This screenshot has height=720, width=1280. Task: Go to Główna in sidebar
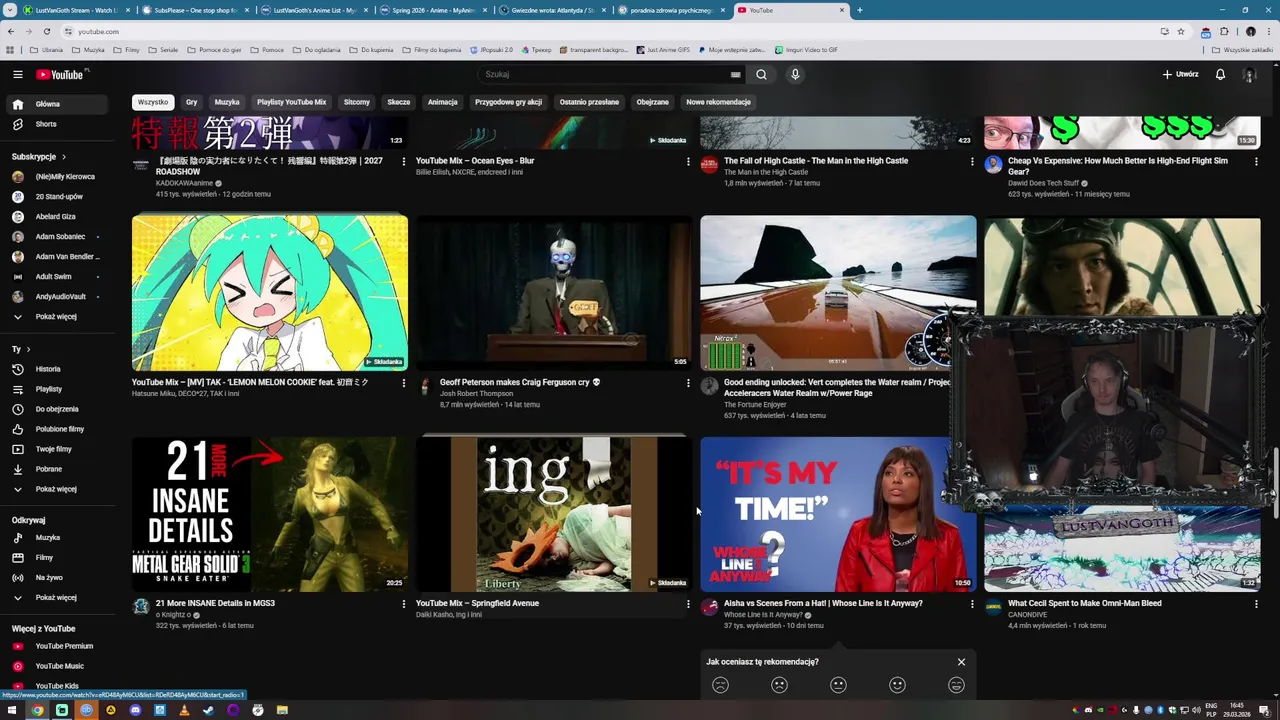pos(58,104)
